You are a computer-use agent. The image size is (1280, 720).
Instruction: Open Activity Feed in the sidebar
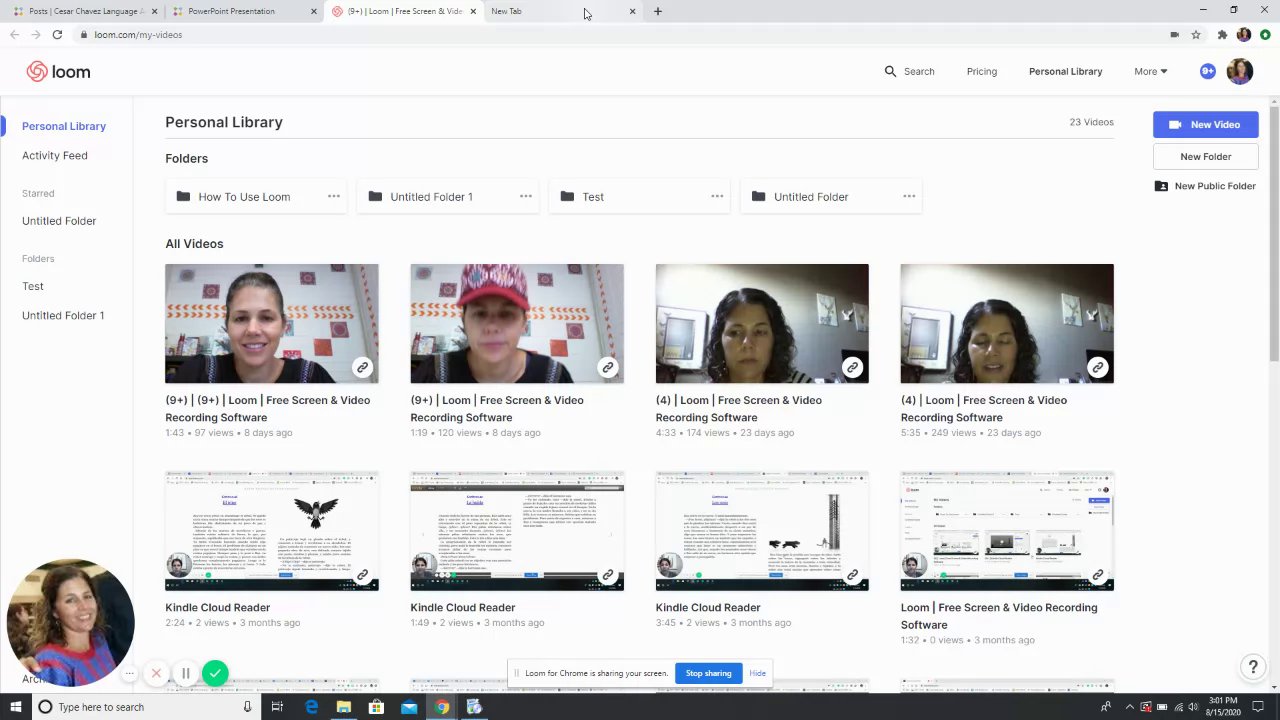(55, 155)
